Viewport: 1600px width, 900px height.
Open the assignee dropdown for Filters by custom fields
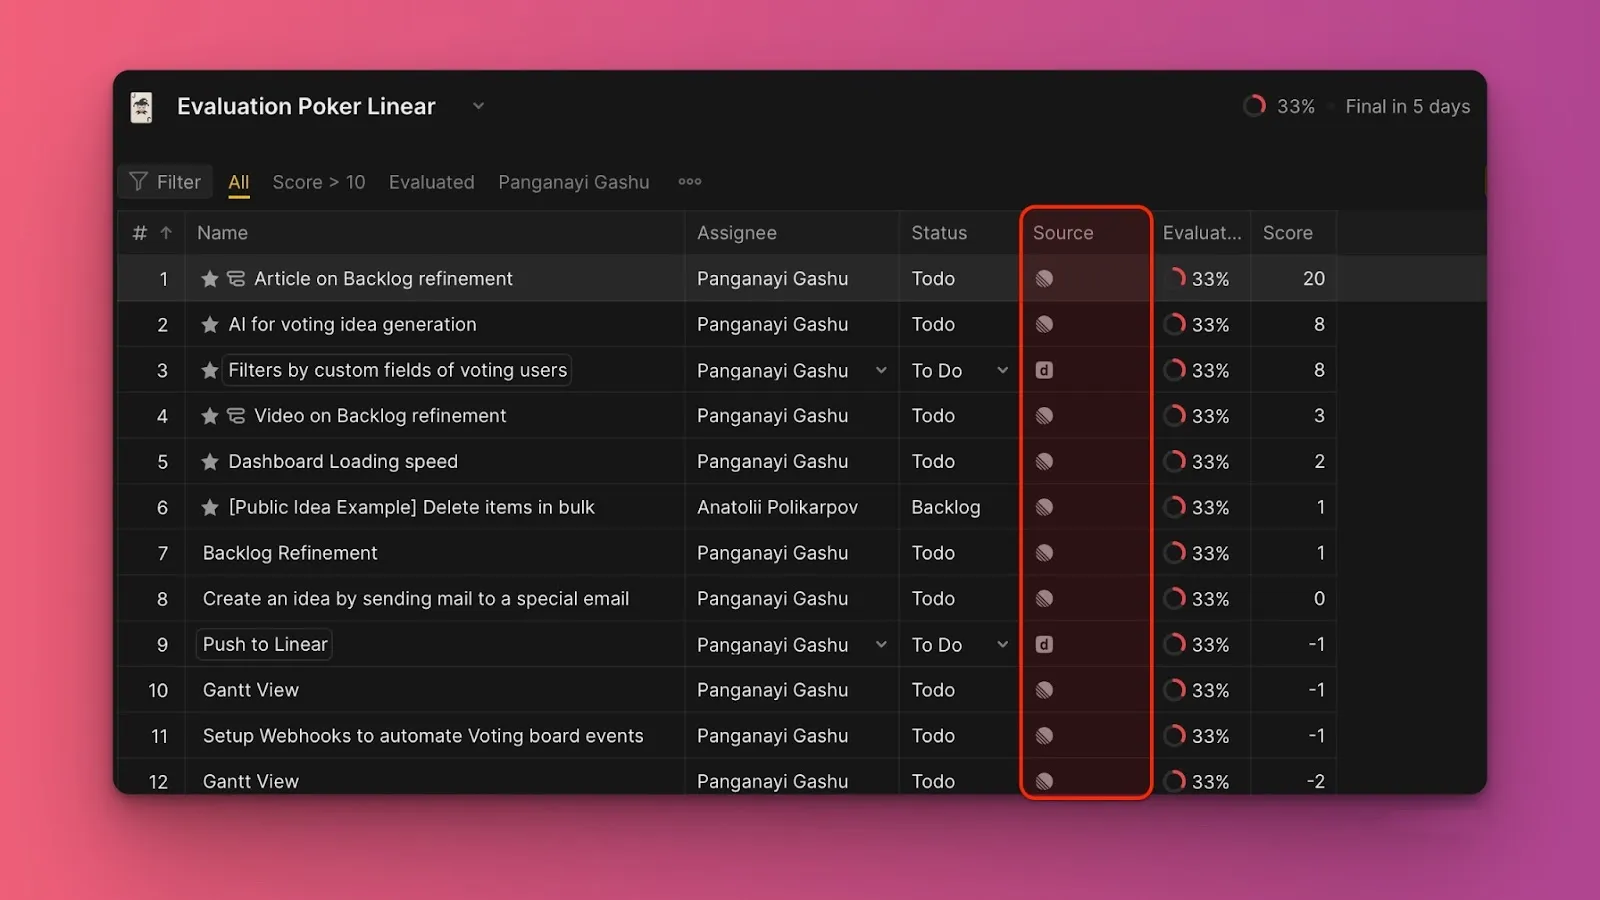click(881, 371)
